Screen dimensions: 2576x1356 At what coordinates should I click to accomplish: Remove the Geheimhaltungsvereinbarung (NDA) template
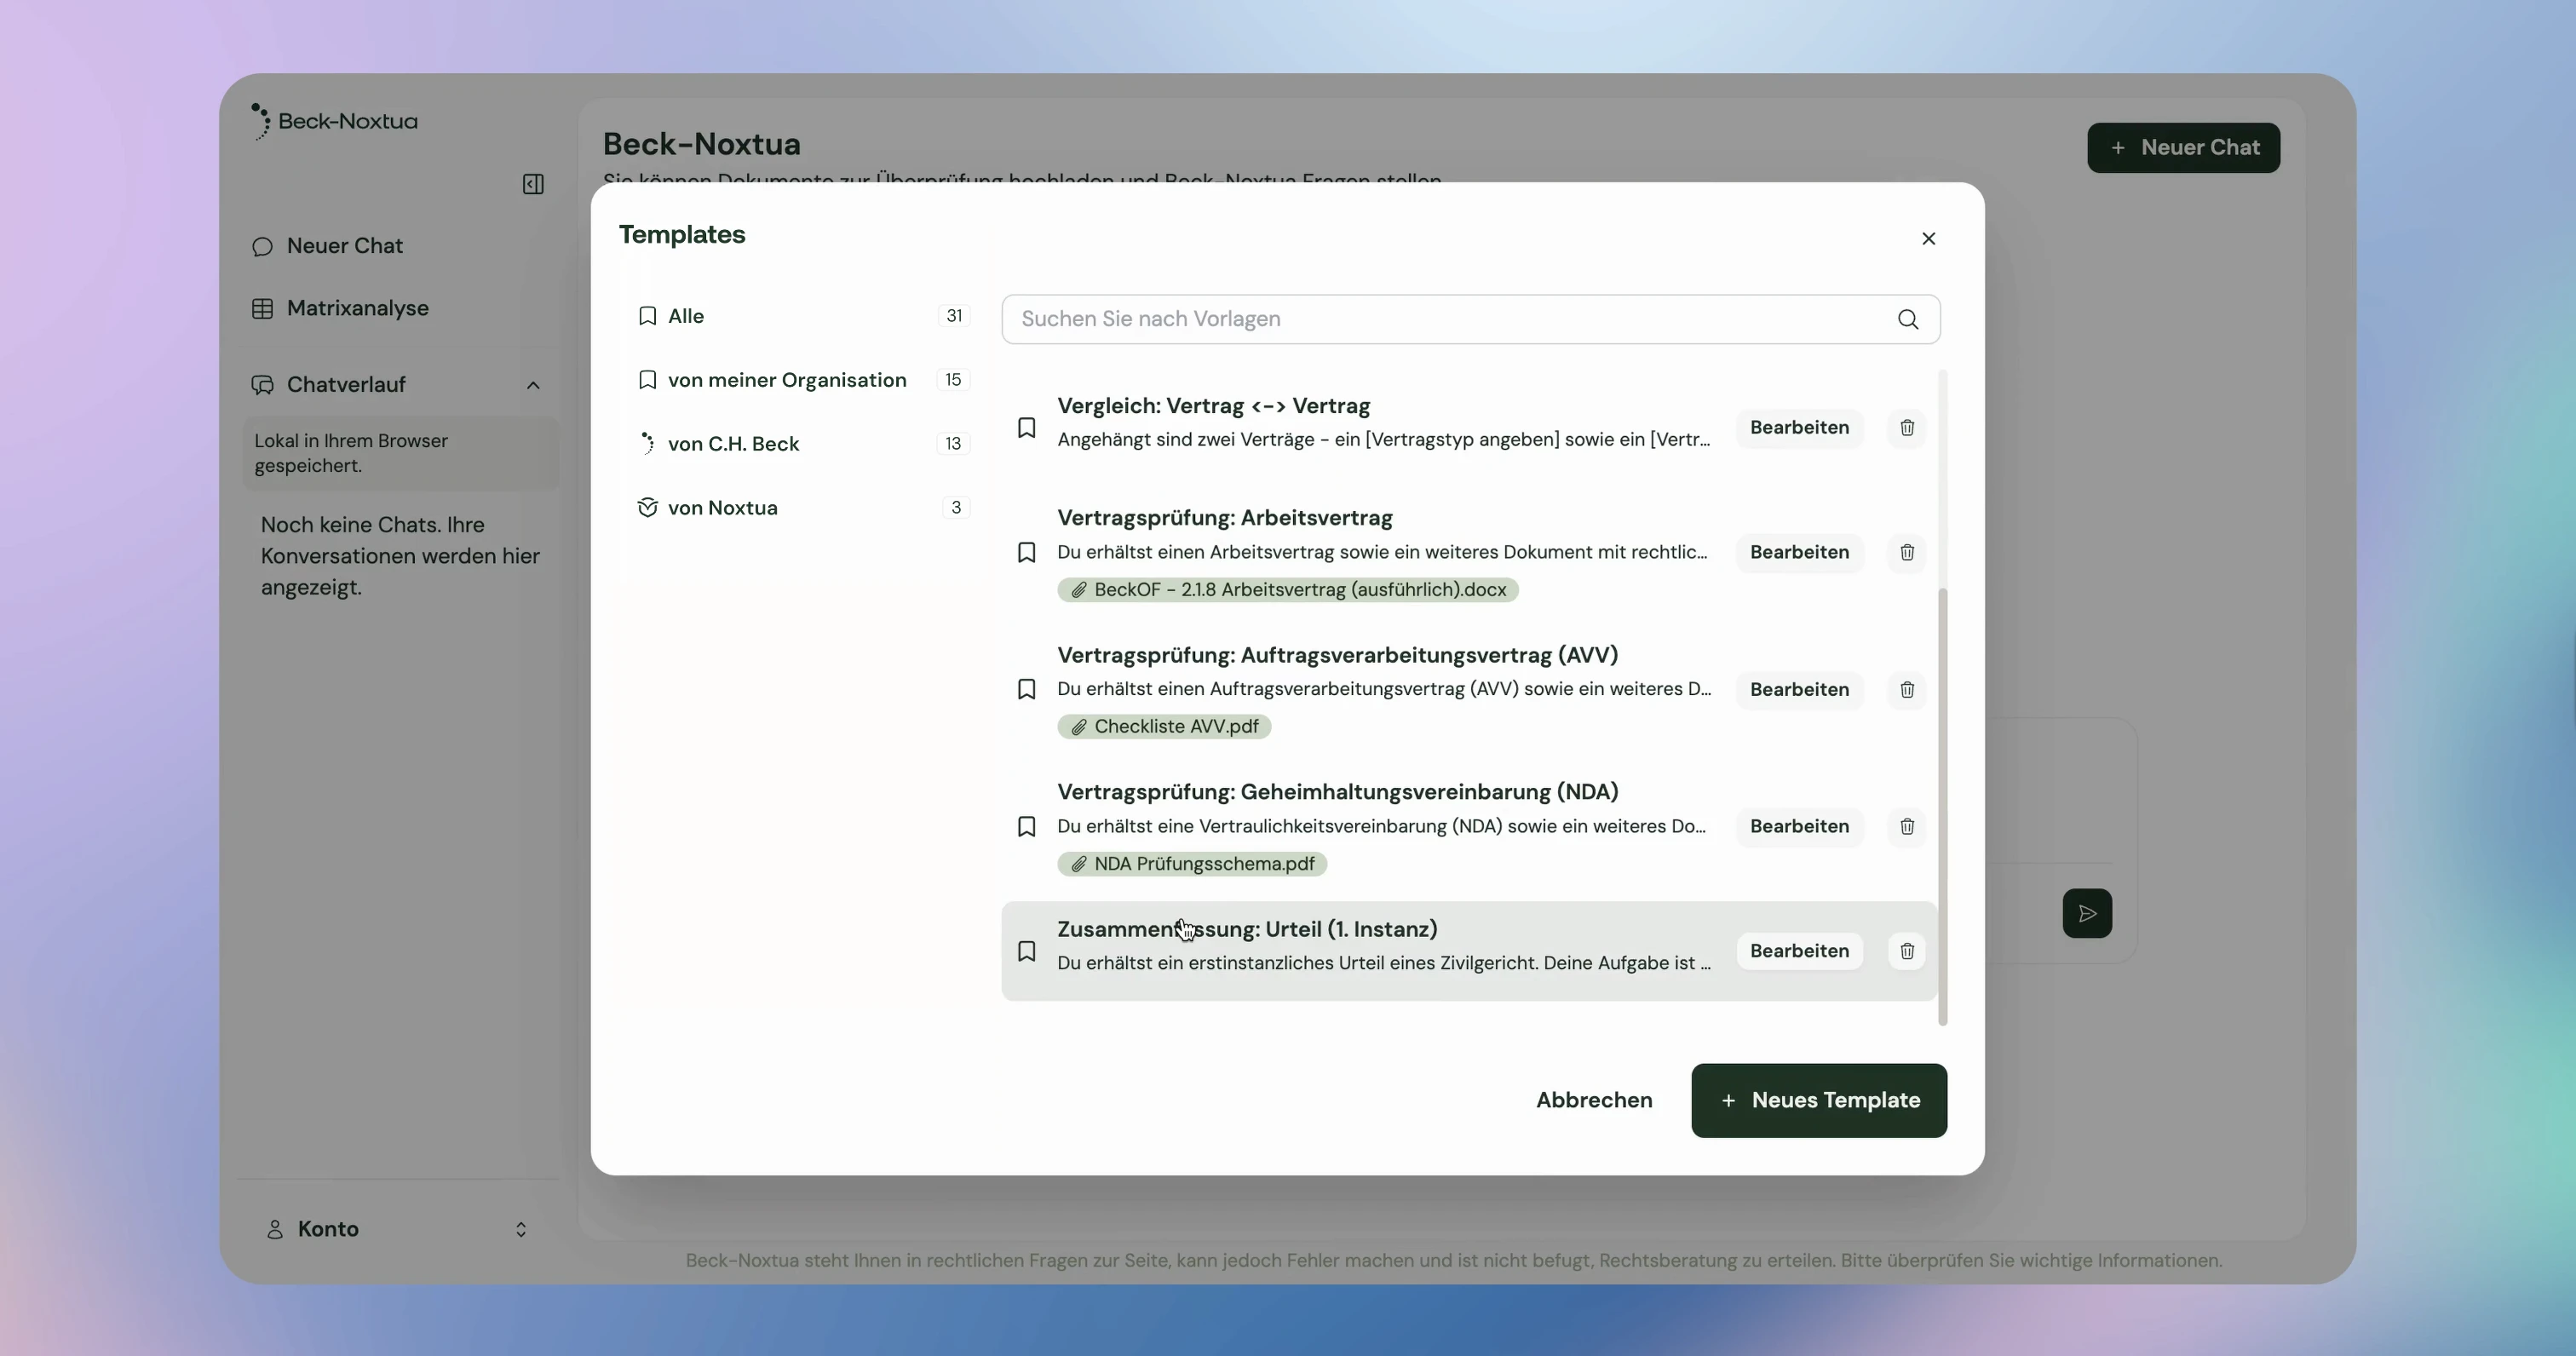(x=1907, y=827)
